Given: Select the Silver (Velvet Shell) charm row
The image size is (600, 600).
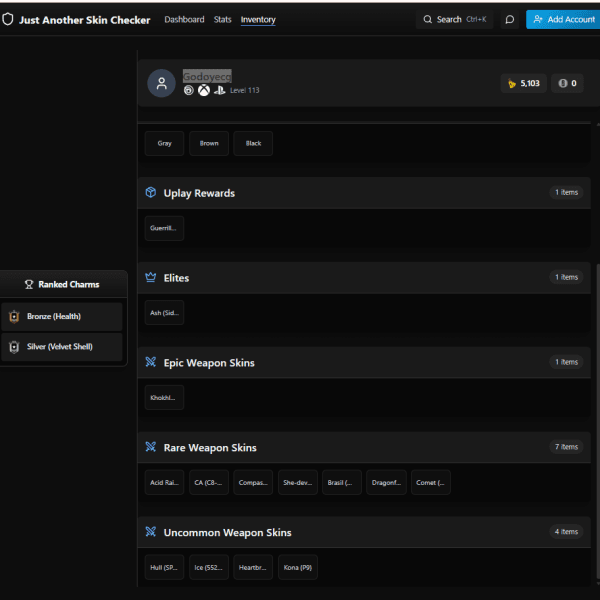Looking at the screenshot, I should [x=62, y=347].
